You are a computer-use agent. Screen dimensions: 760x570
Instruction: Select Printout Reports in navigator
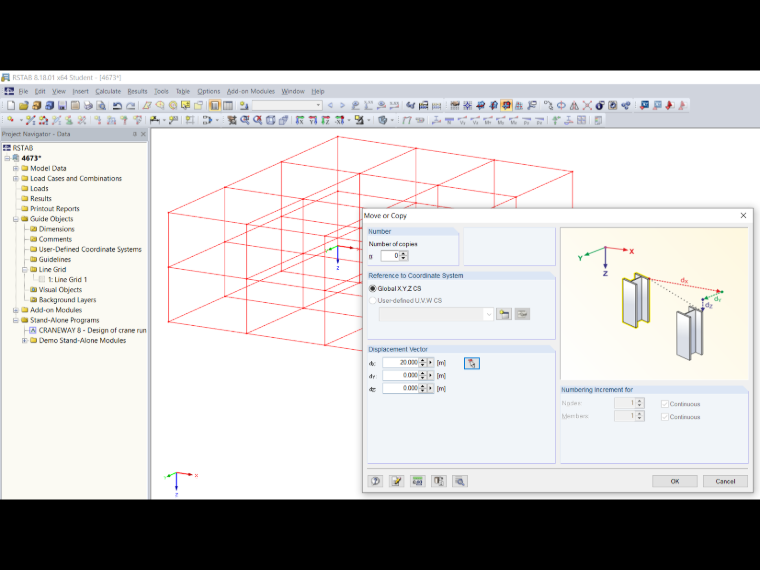tap(55, 209)
